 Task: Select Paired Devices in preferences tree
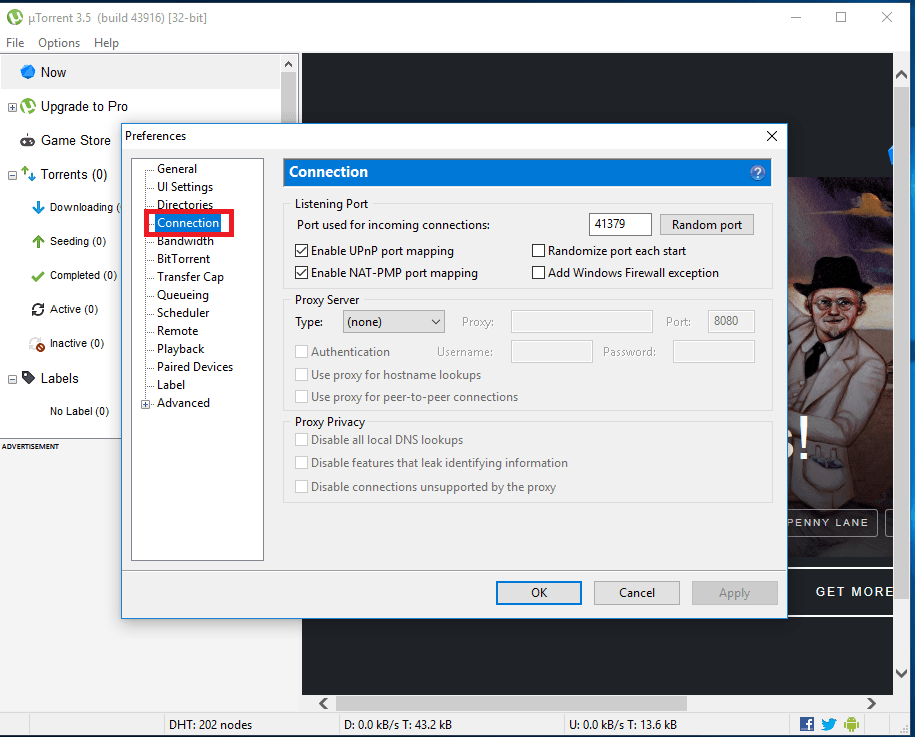click(x=195, y=367)
